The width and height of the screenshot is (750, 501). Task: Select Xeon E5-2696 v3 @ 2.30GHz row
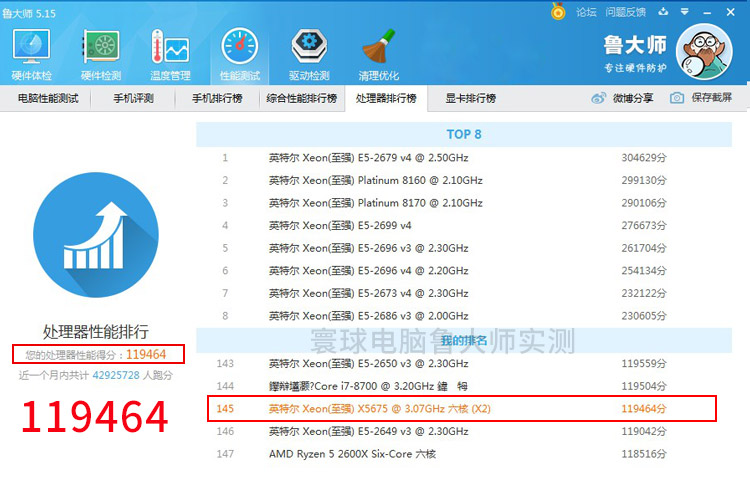(464, 248)
